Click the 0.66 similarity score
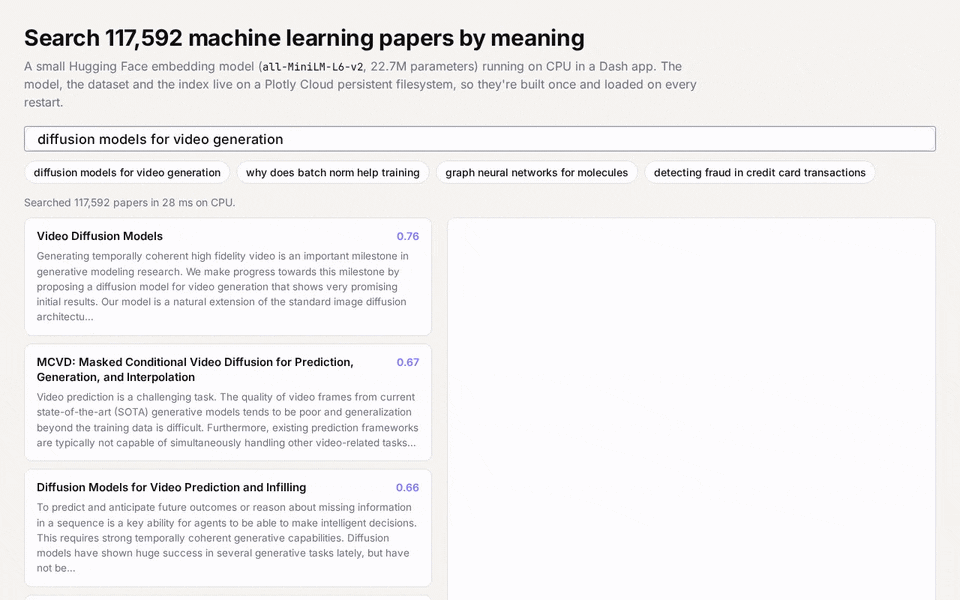This screenshot has width=960, height=600. click(407, 488)
